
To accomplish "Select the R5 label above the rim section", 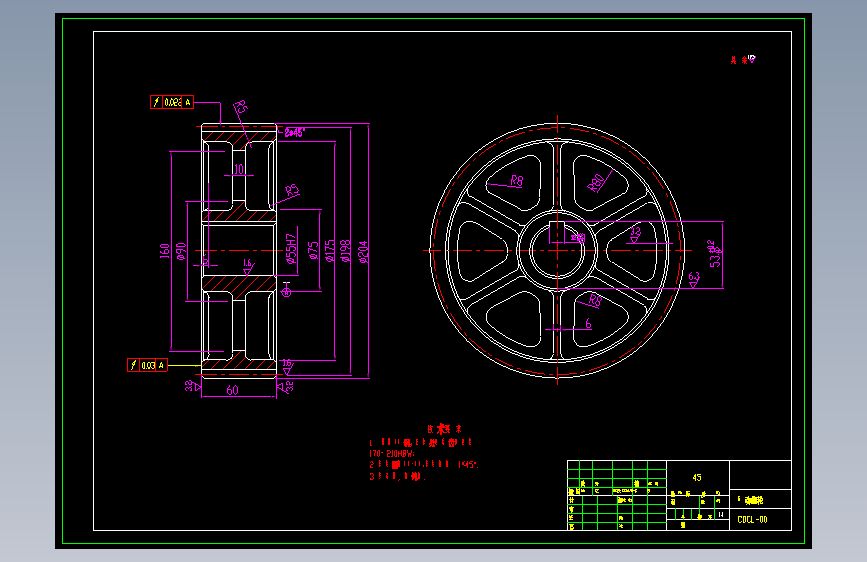I will 241,107.
